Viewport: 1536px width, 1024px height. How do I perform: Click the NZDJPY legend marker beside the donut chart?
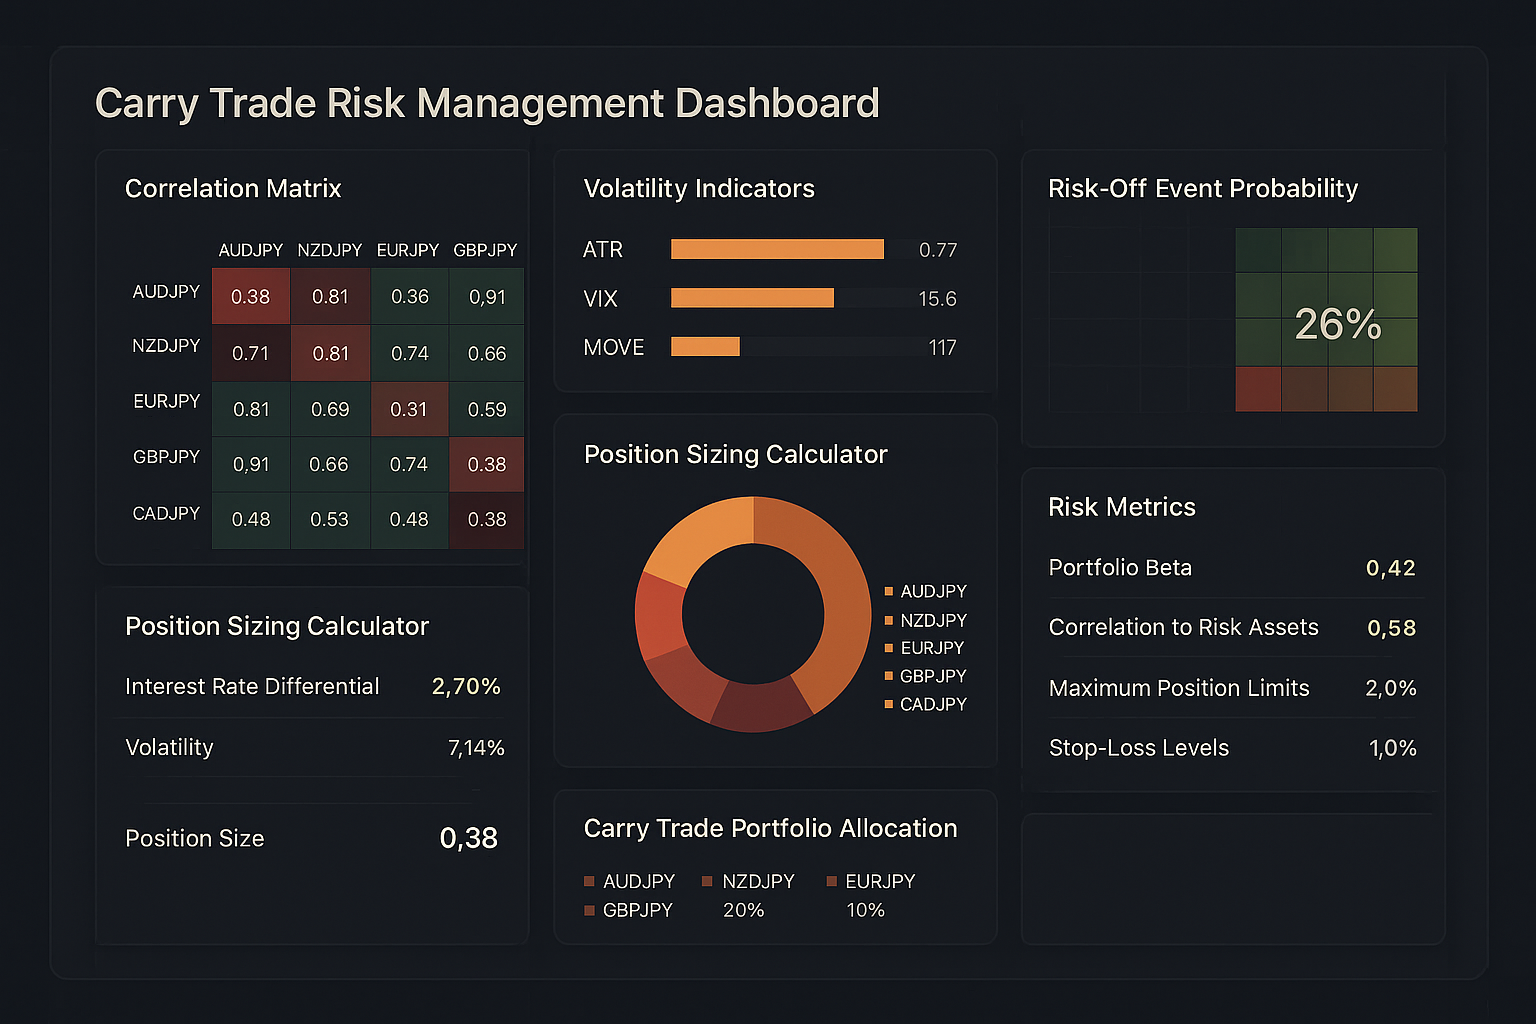coord(889,621)
